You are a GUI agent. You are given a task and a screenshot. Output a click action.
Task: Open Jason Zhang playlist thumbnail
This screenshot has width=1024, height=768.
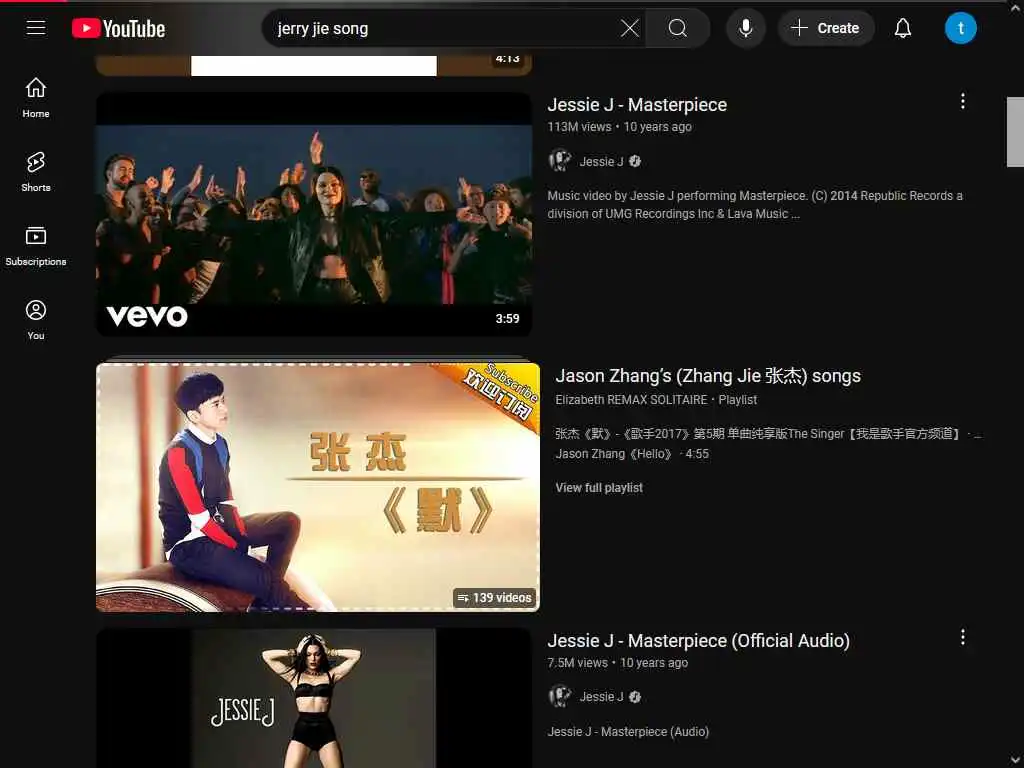[318, 487]
